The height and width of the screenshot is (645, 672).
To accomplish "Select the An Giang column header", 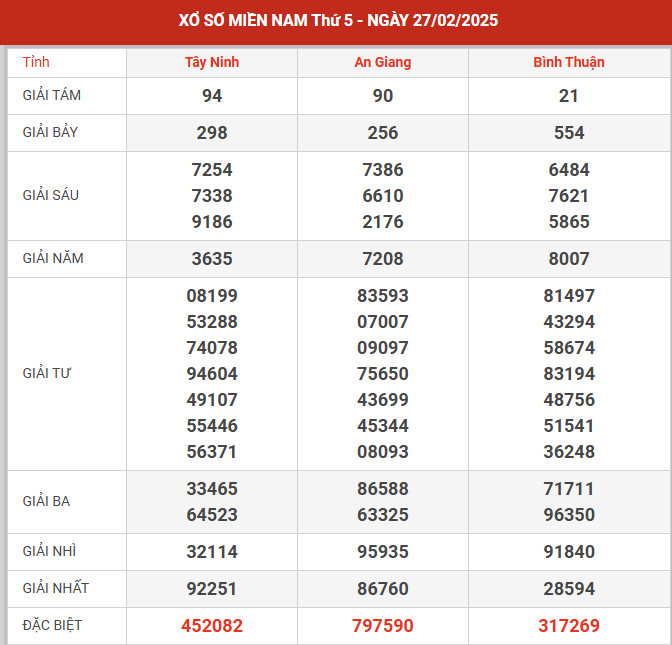I will coord(383,63).
